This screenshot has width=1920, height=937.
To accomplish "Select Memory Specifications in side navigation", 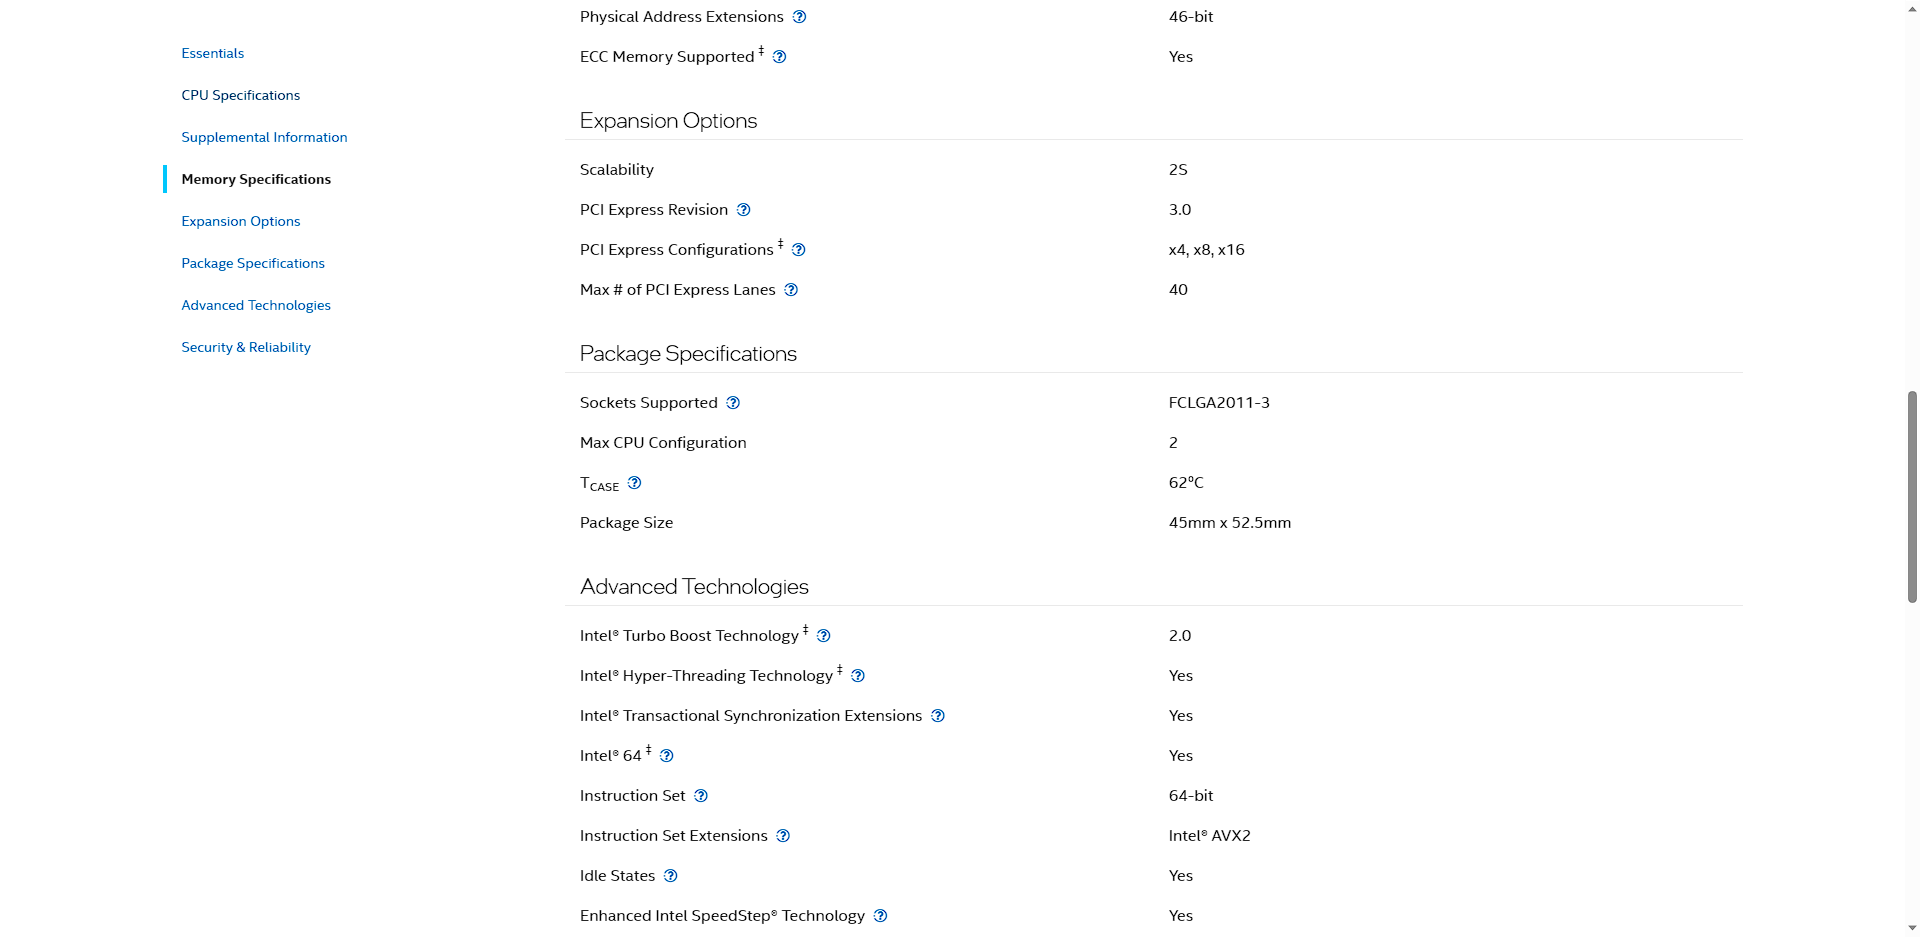I will (256, 179).
